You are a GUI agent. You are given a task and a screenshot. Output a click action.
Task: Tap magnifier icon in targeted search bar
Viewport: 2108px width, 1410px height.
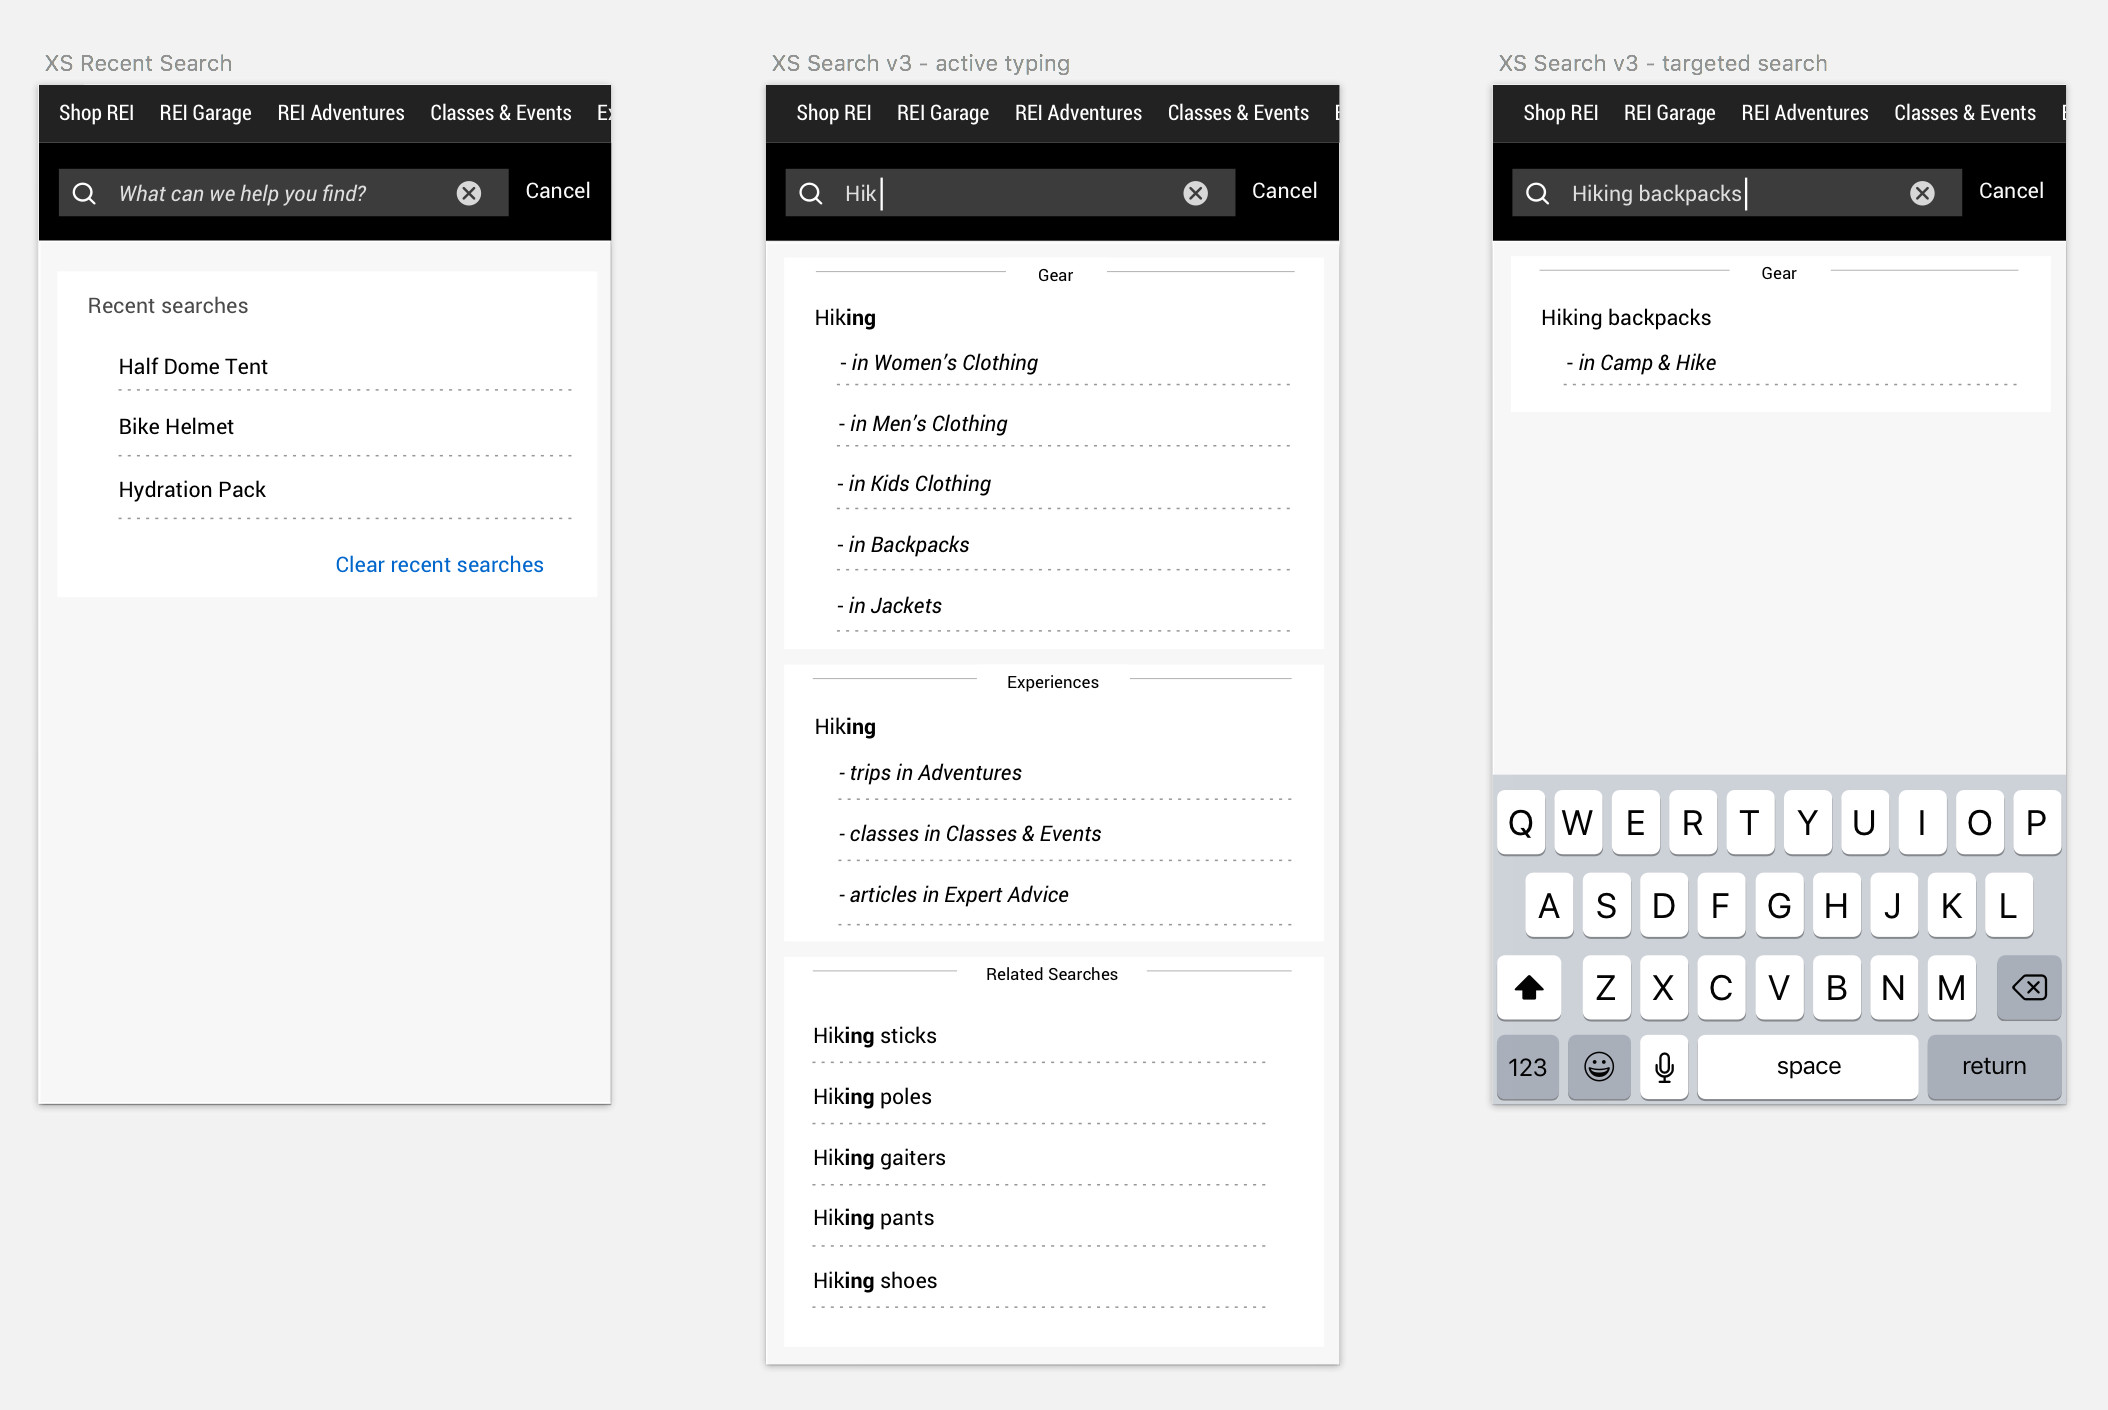(1538, 193)
